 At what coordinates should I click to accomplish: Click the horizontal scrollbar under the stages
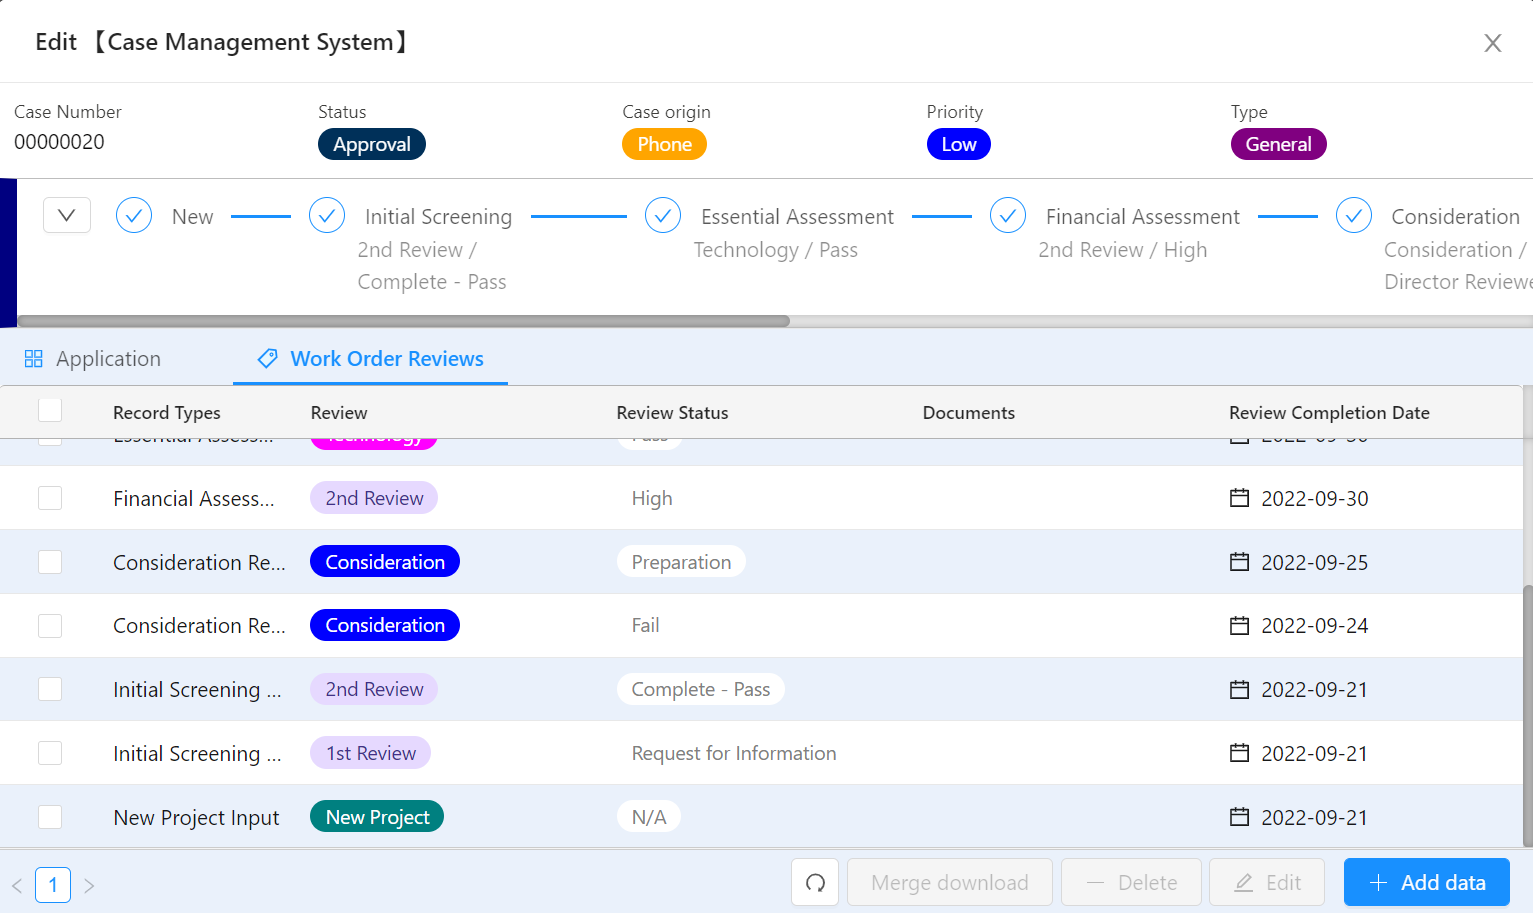[x=403, y=321]
